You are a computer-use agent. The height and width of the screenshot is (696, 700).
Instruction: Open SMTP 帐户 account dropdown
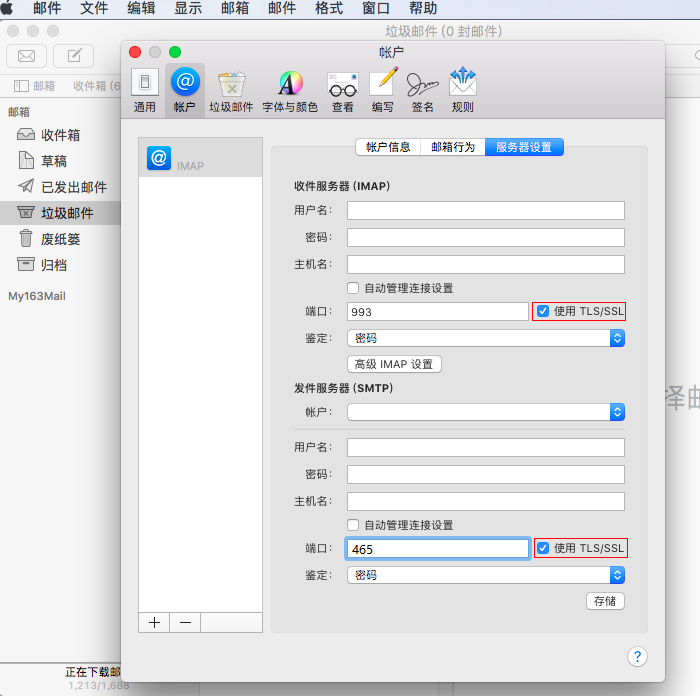pyautogui.click(x=486, y=412)
